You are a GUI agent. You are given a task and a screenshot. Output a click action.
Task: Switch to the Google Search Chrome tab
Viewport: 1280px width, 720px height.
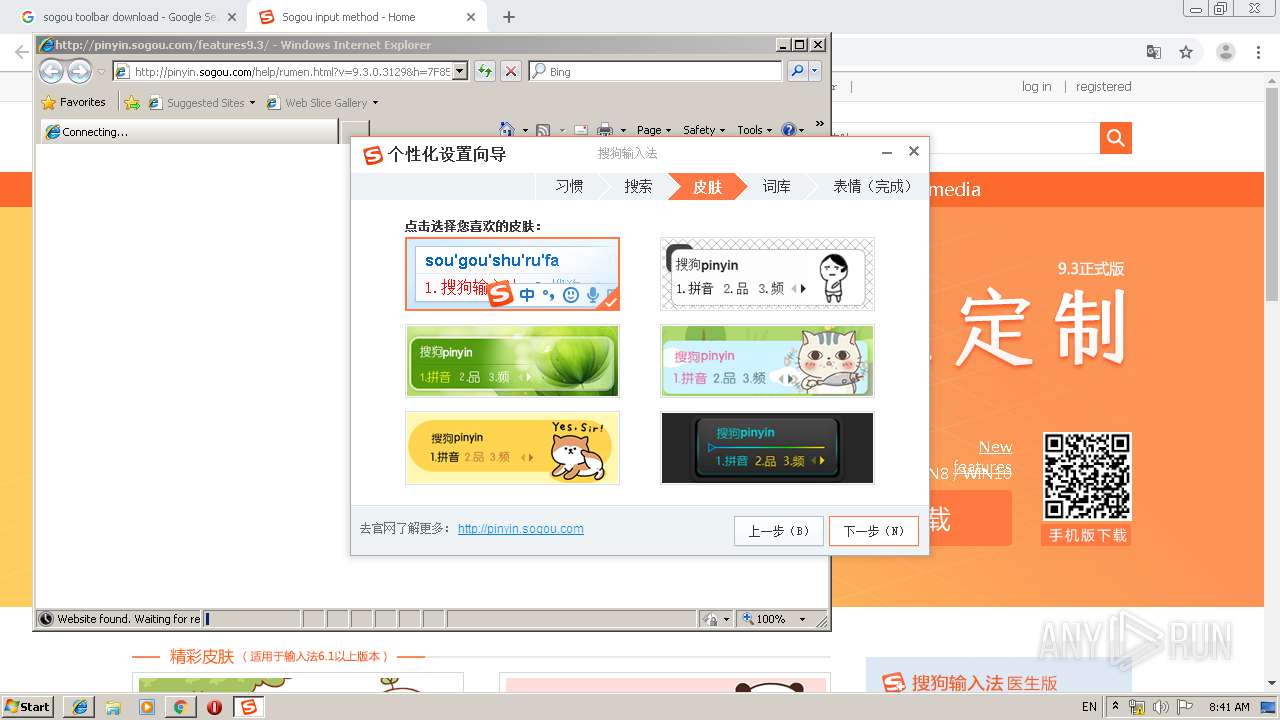(x=129, y=17)
